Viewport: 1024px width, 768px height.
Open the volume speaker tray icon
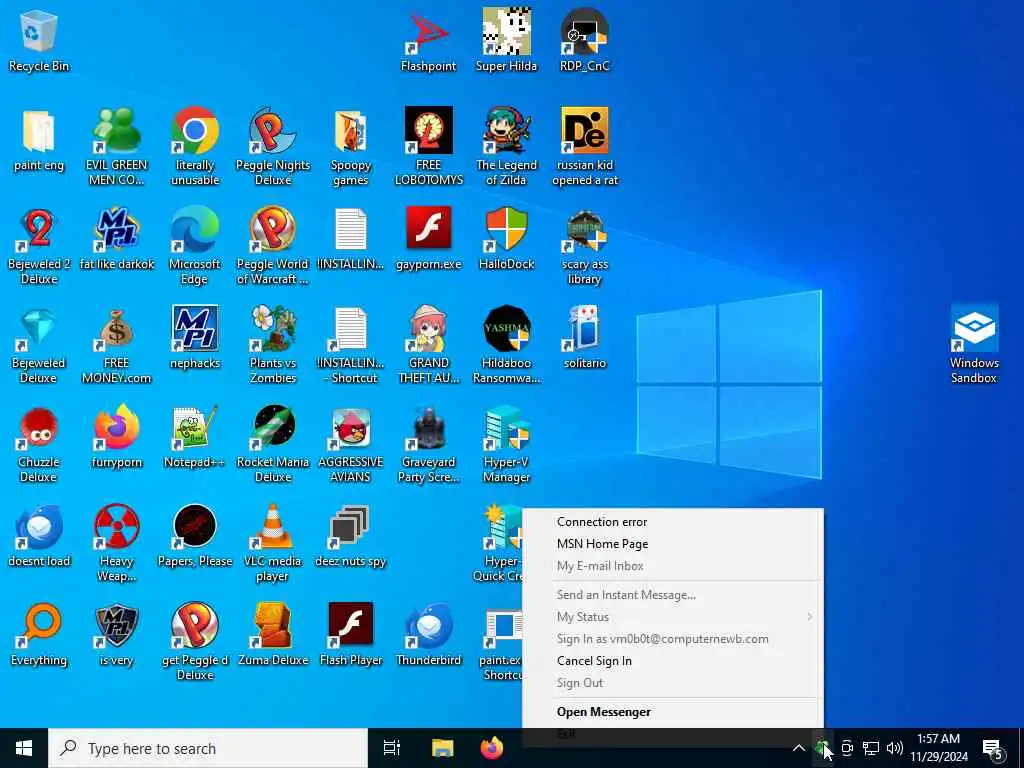click(895, 748)
